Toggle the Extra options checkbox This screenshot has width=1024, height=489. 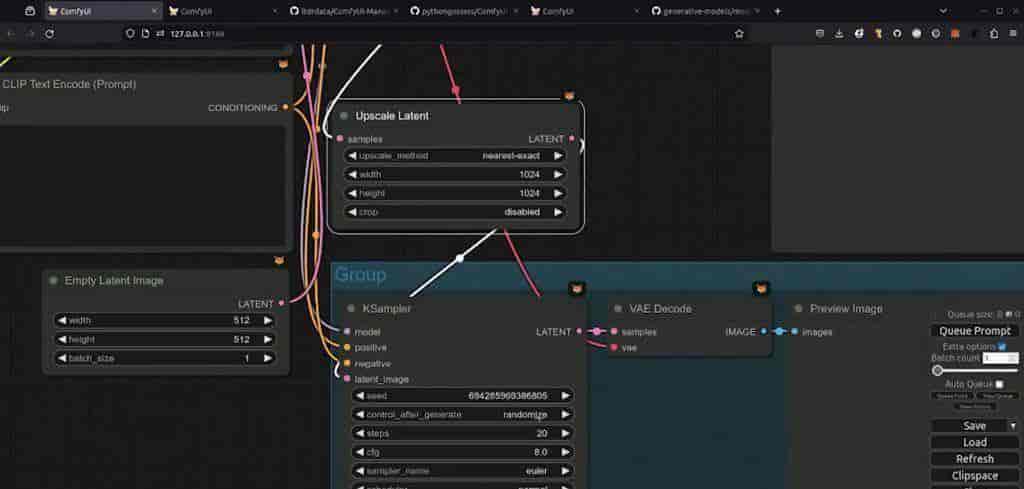coord(1002,347)
